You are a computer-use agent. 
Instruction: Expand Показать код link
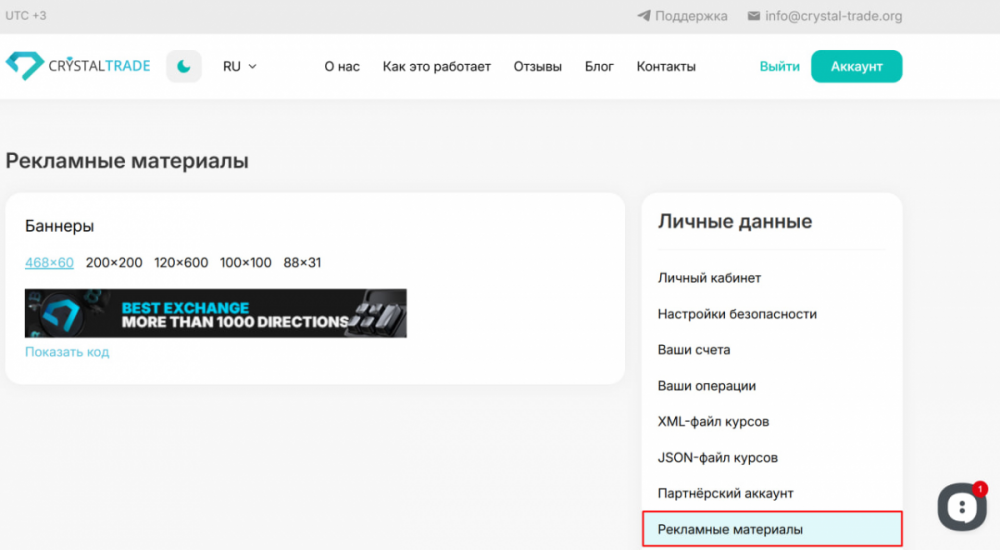67,352
